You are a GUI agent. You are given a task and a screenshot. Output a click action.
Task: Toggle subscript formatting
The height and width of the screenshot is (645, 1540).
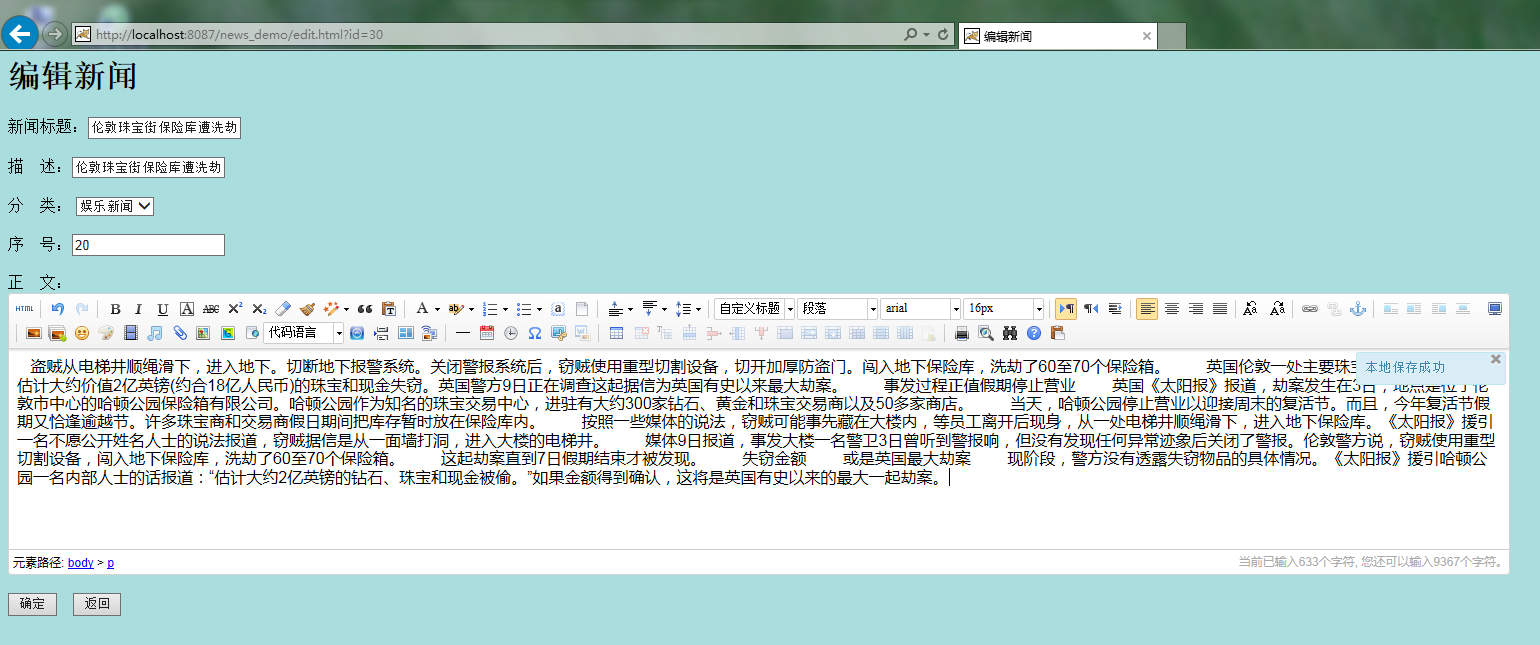click(x=259, y=309)
